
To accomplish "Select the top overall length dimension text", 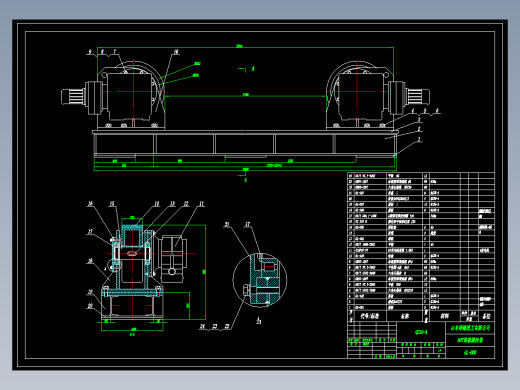I will click(x=239, y=46).
